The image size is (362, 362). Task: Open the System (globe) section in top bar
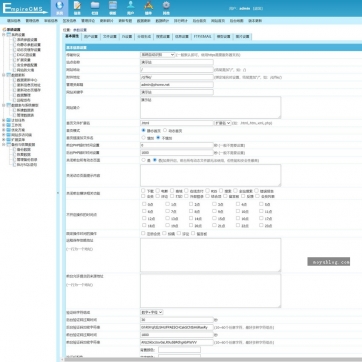pos(59,8)
